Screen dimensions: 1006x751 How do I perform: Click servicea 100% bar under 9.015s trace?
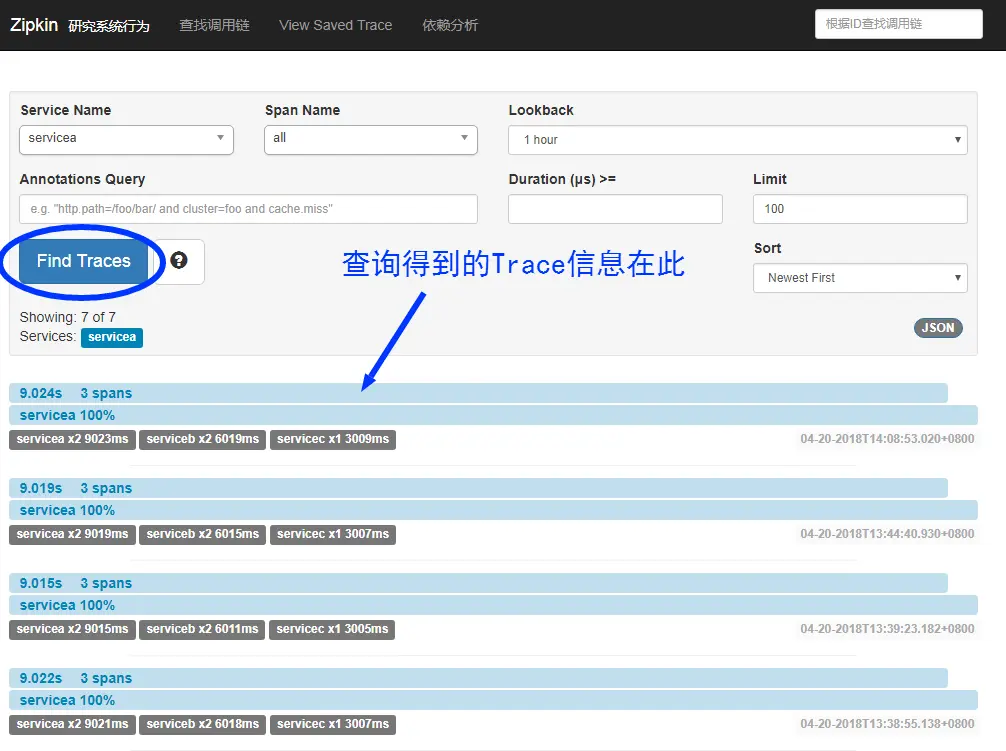point(493,605)
